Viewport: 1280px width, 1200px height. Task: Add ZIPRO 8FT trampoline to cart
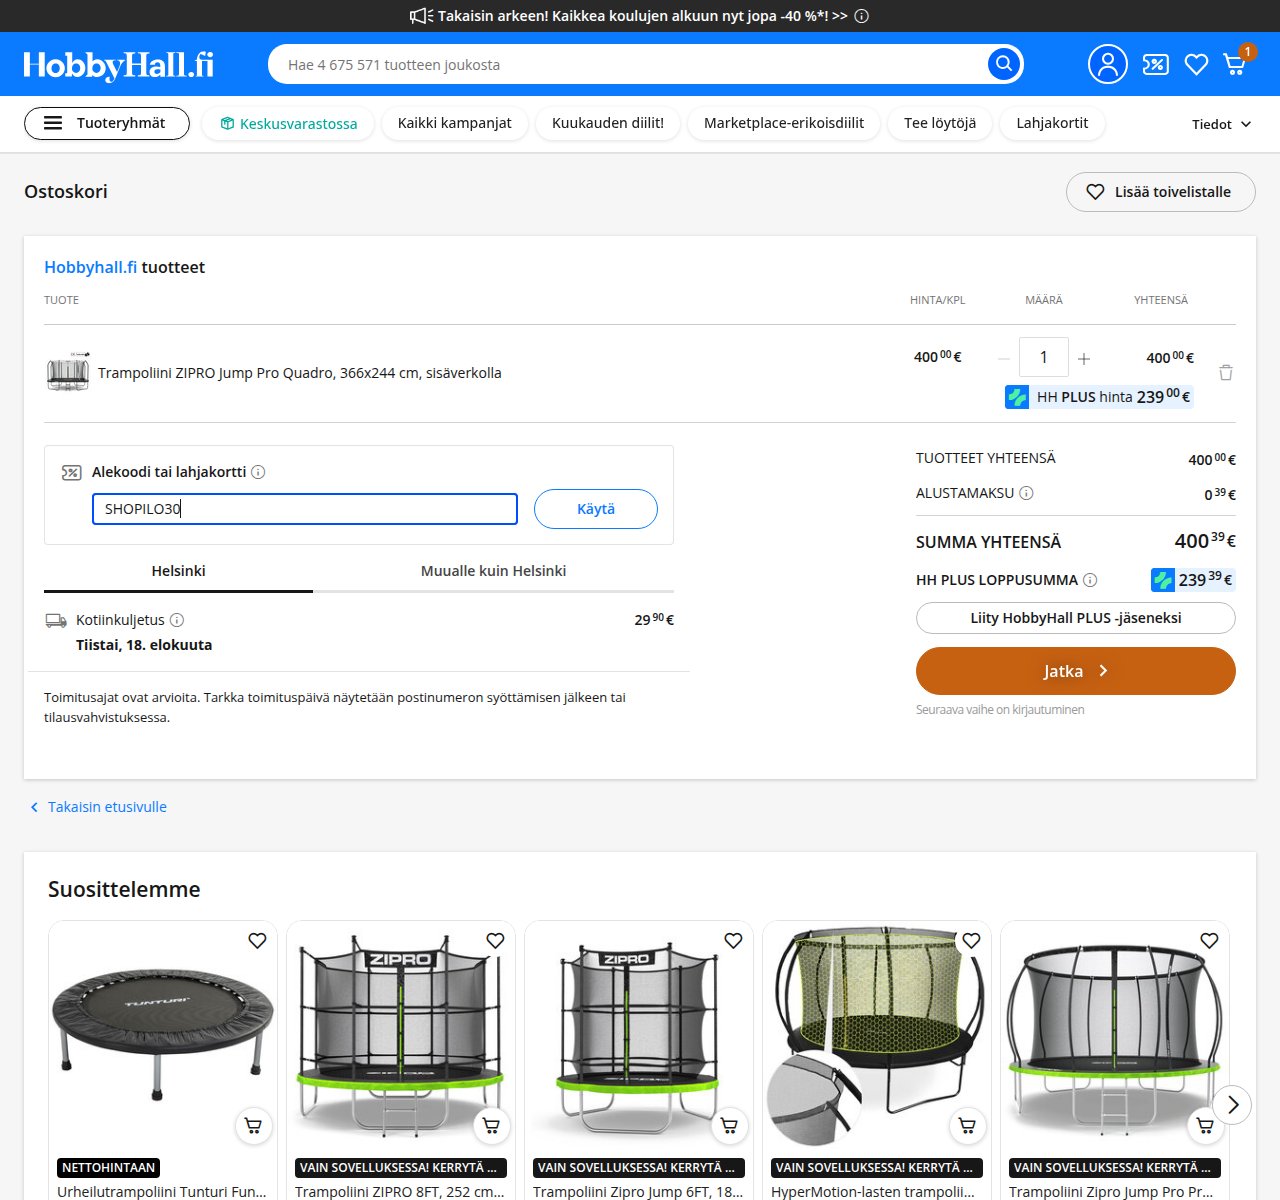[492, 1126]
